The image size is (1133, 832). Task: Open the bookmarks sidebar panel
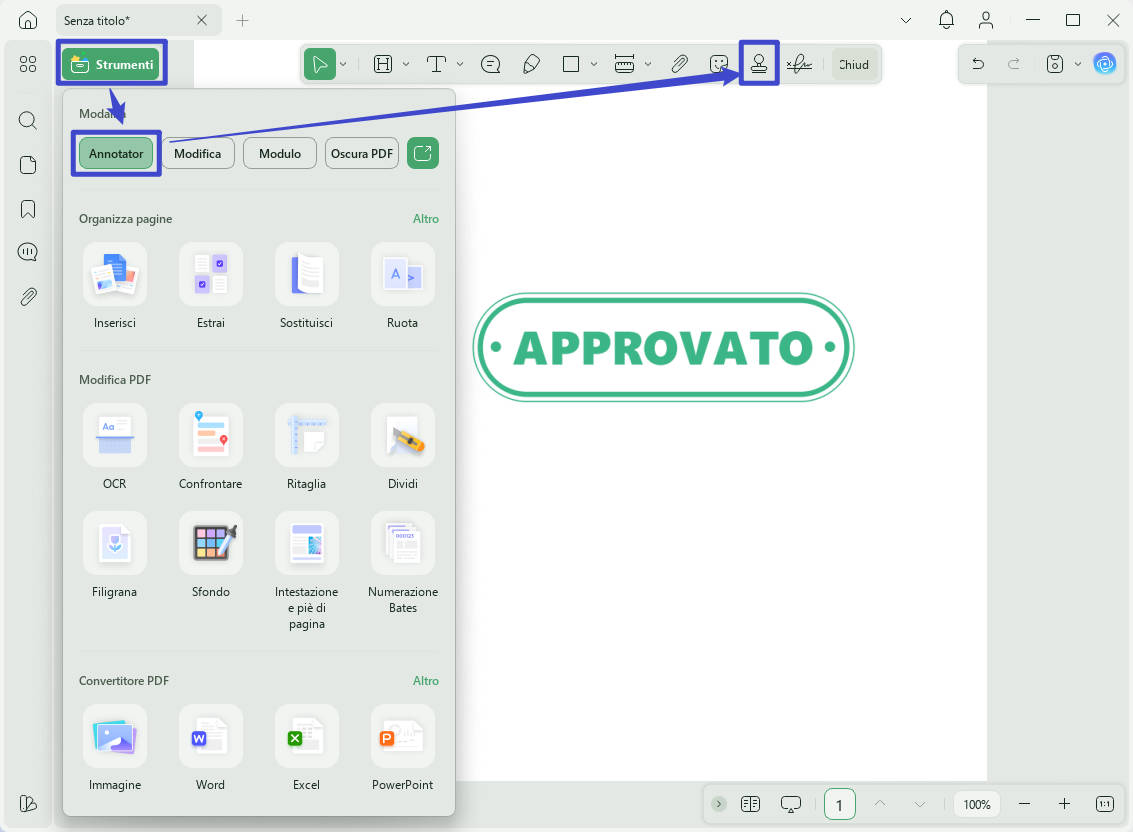28,209
